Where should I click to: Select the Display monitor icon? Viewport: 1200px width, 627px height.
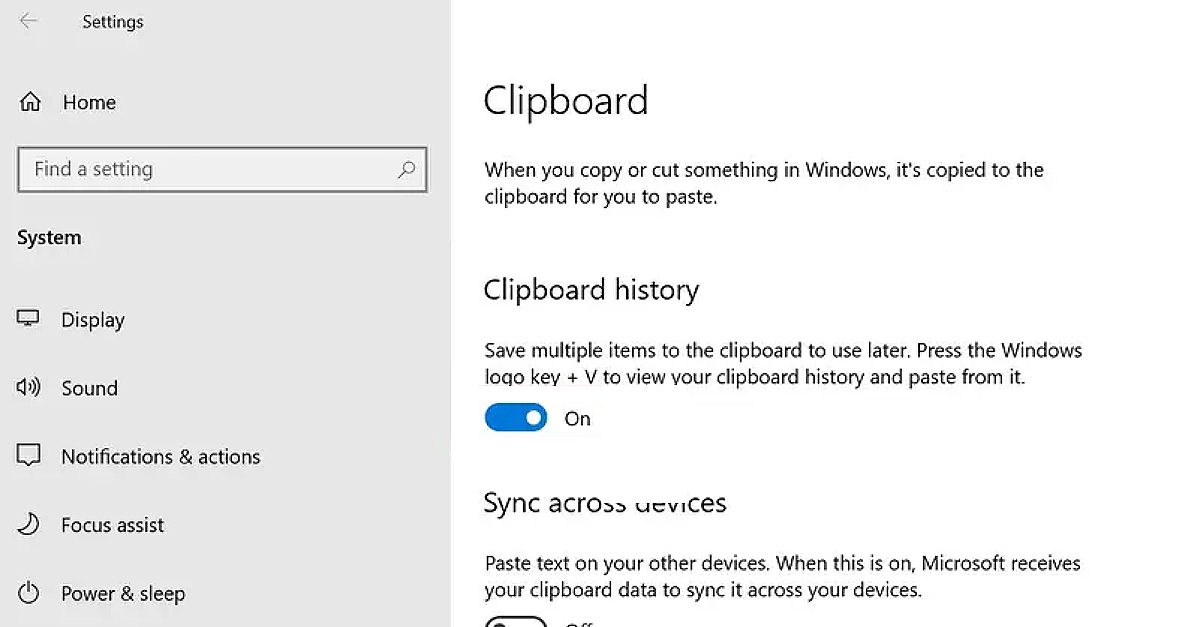point(30,319)
